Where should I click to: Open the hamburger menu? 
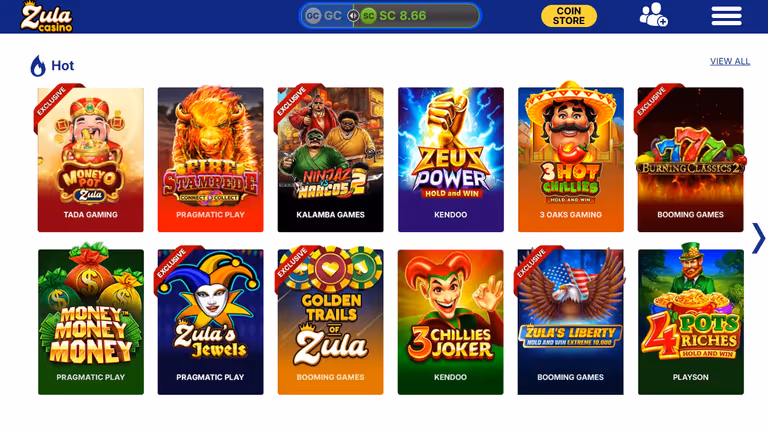tap(726, 16)
